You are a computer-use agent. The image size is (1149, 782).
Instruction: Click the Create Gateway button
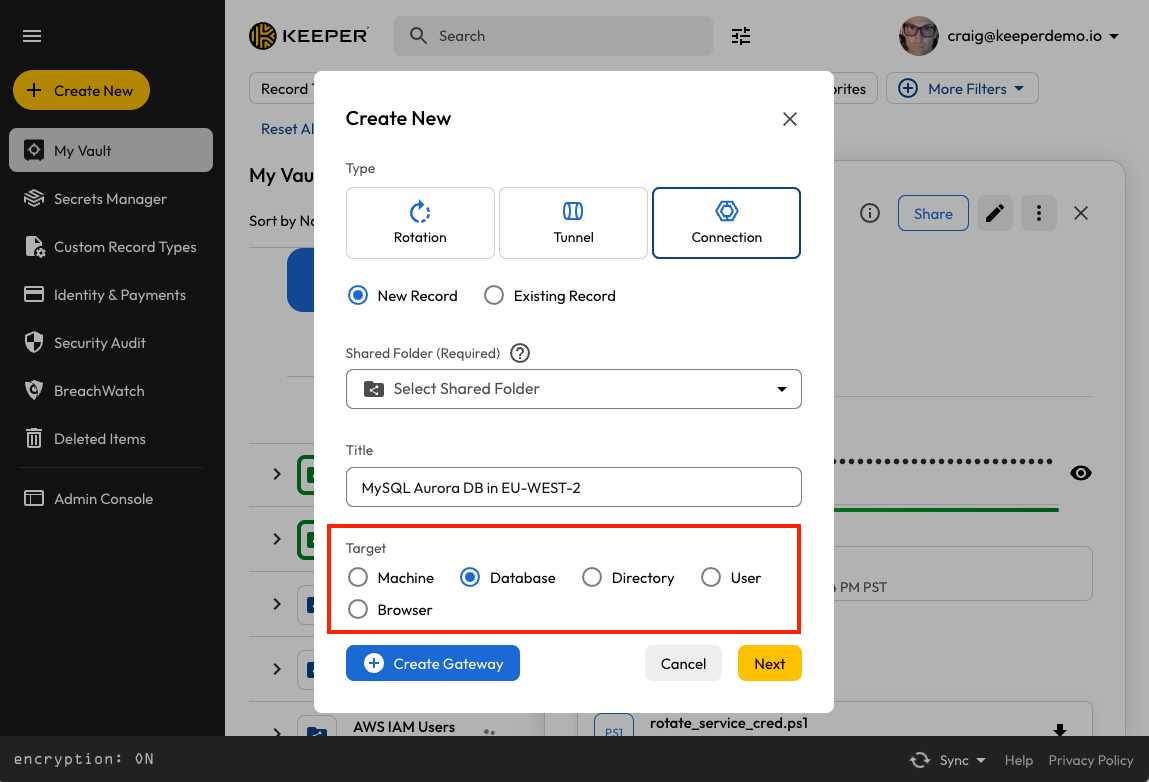(433, 664)
